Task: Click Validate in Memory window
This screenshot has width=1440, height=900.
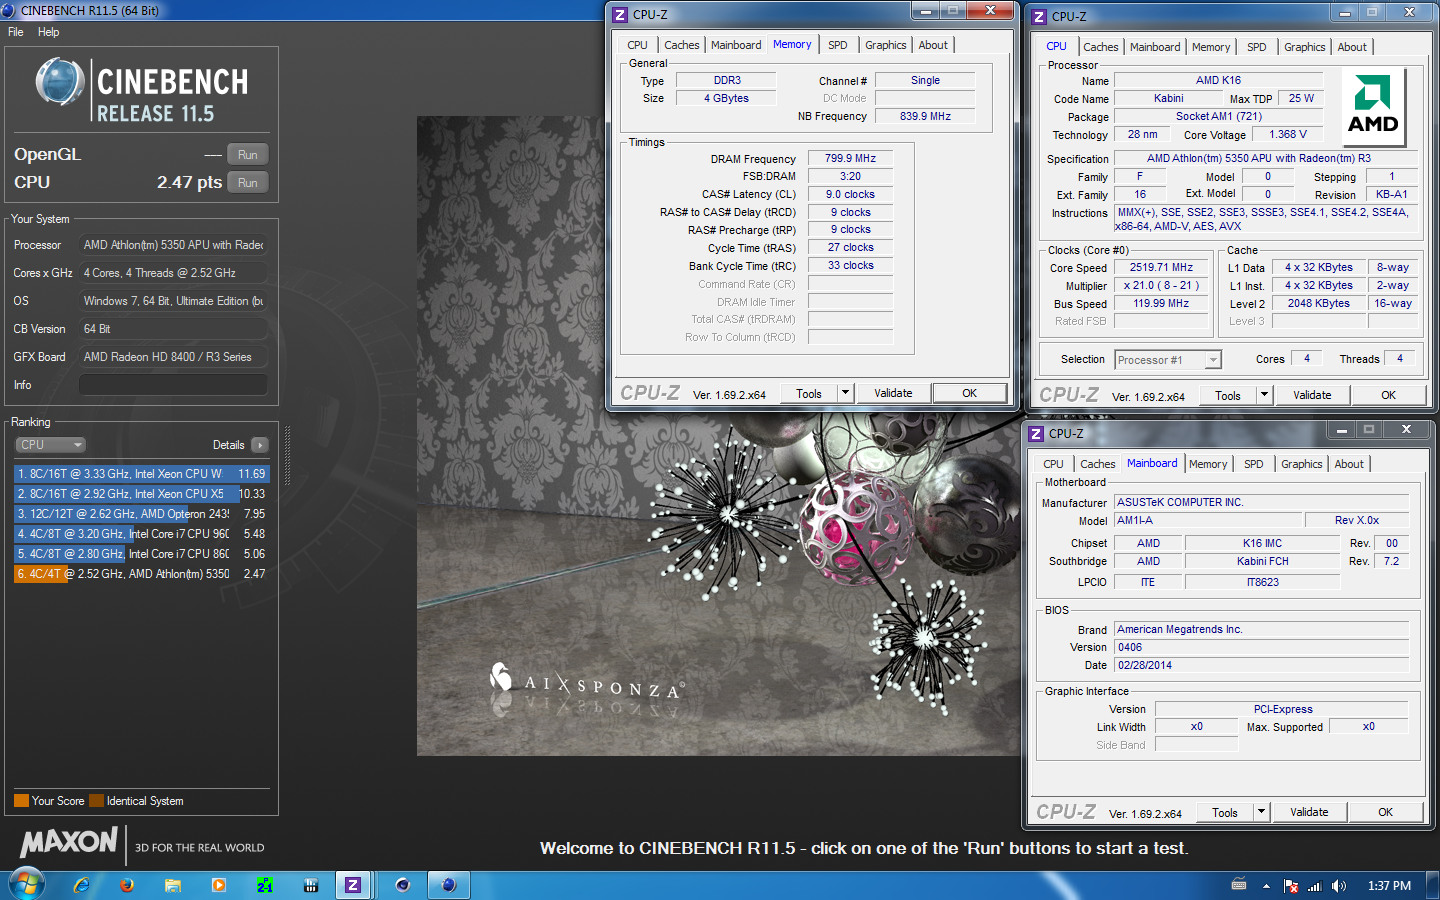Action: (x=893, y=394)
